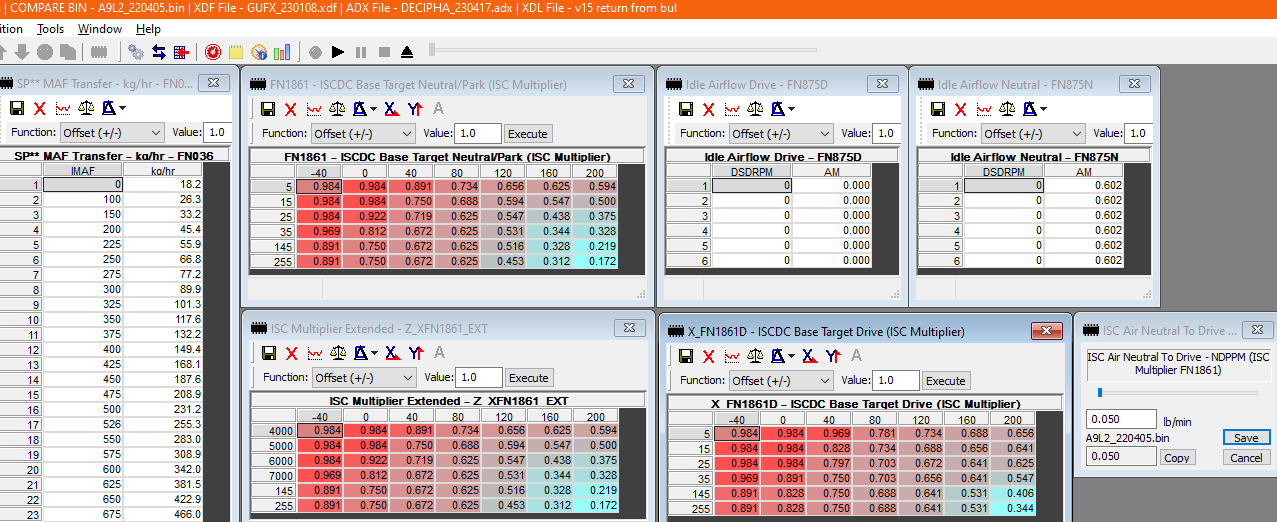Viewport: 1277px width, 522px height.
Task: Click Execute in ISC Multiplier Extended window
Action: point(528,378)
